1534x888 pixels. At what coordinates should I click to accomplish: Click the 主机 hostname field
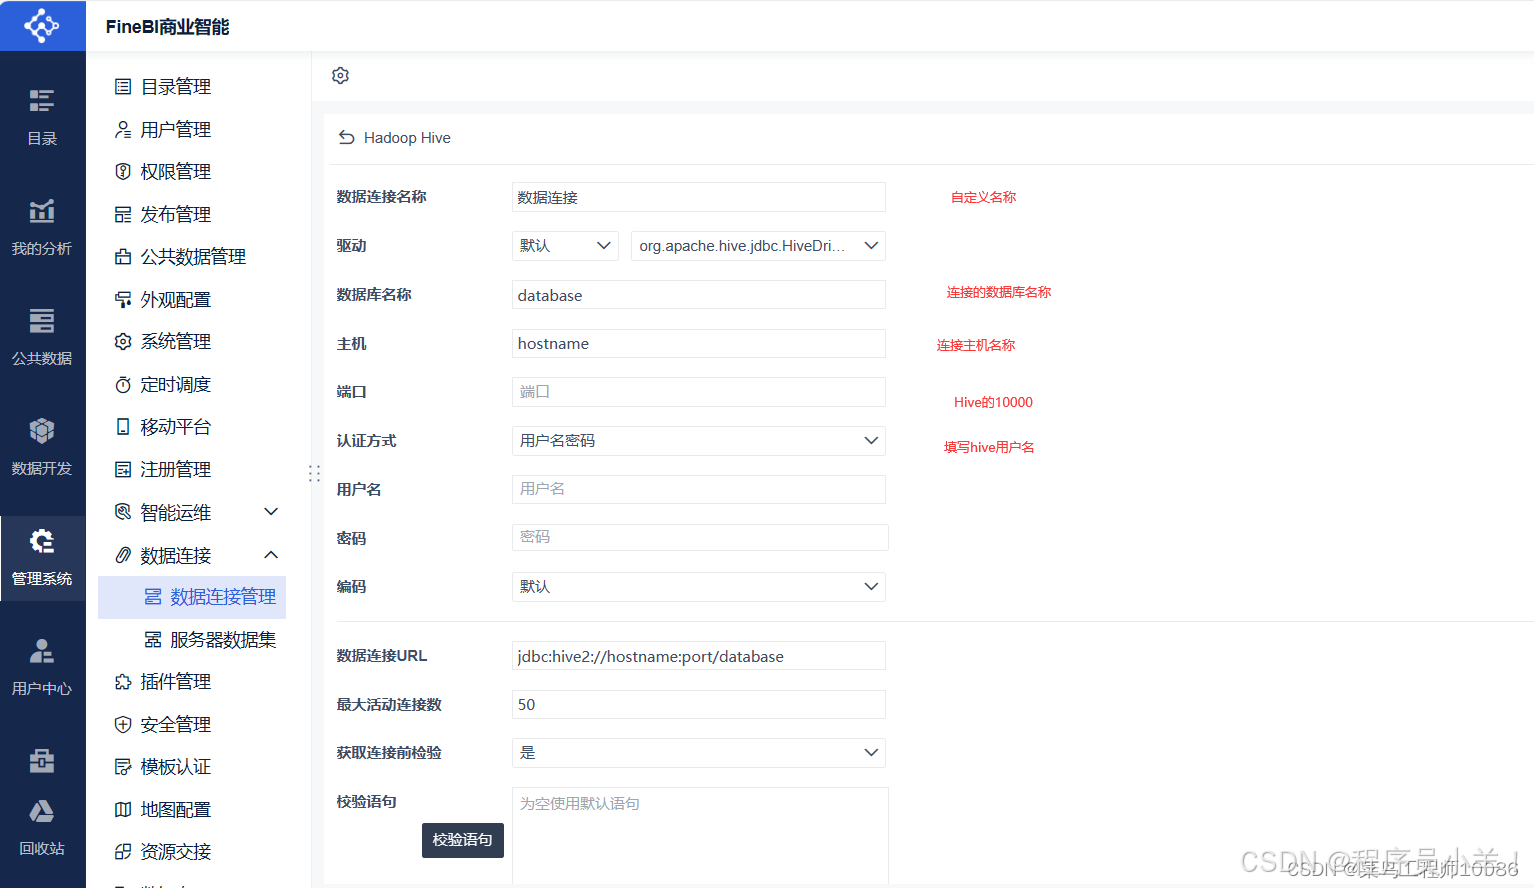click(x=699, y=343)
